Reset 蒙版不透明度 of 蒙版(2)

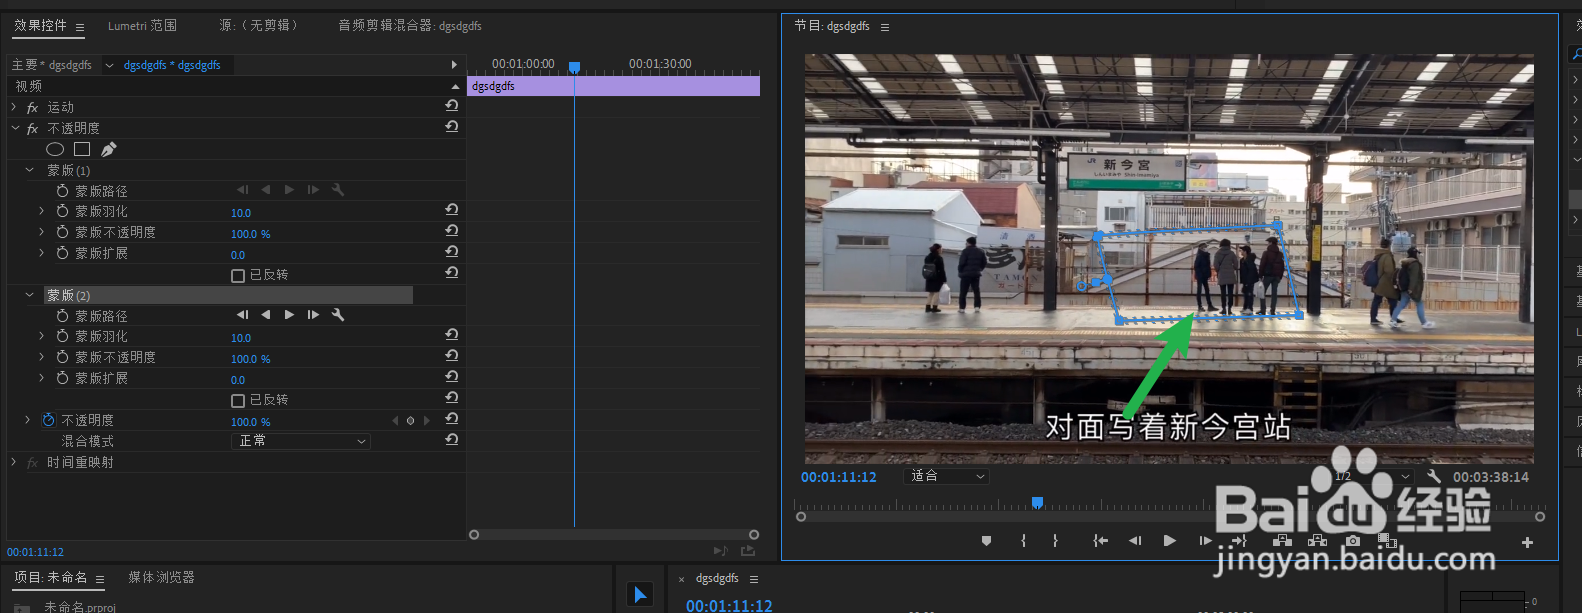[x=452, y=356]
